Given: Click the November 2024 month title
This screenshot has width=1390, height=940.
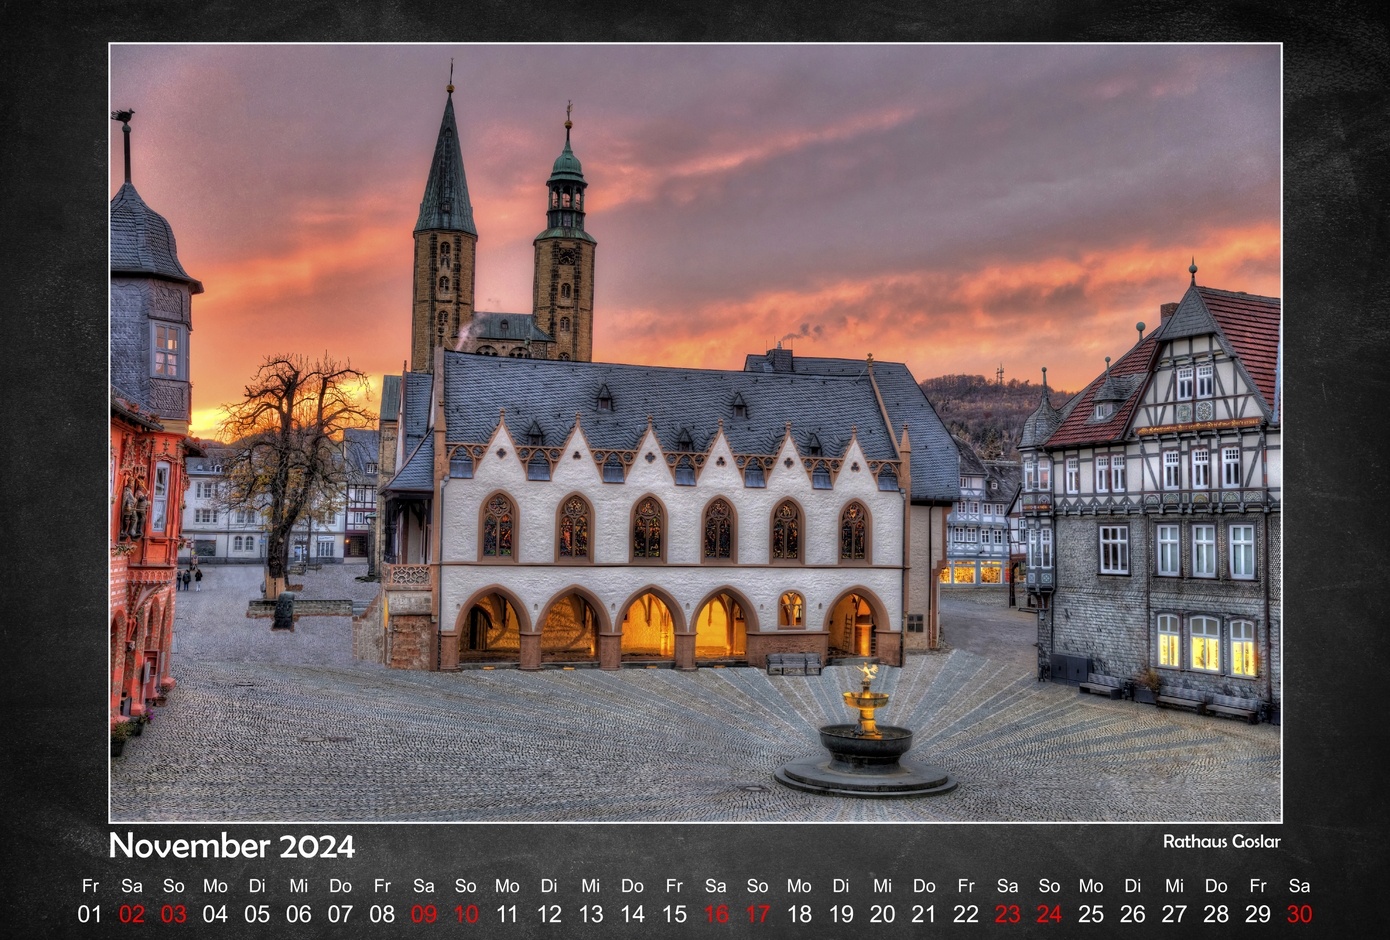Looking at the screenshot, I should pyautogui.click(x=231, y=846).
